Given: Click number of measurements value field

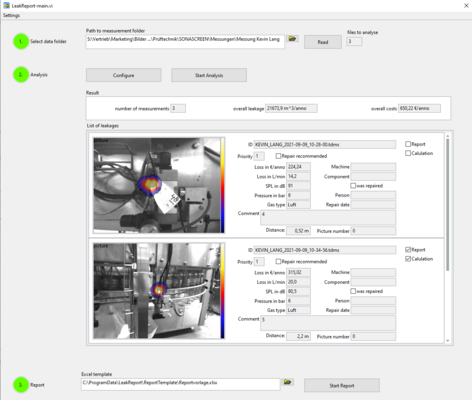Looking at the screenshot, I should tap(178, 108).
